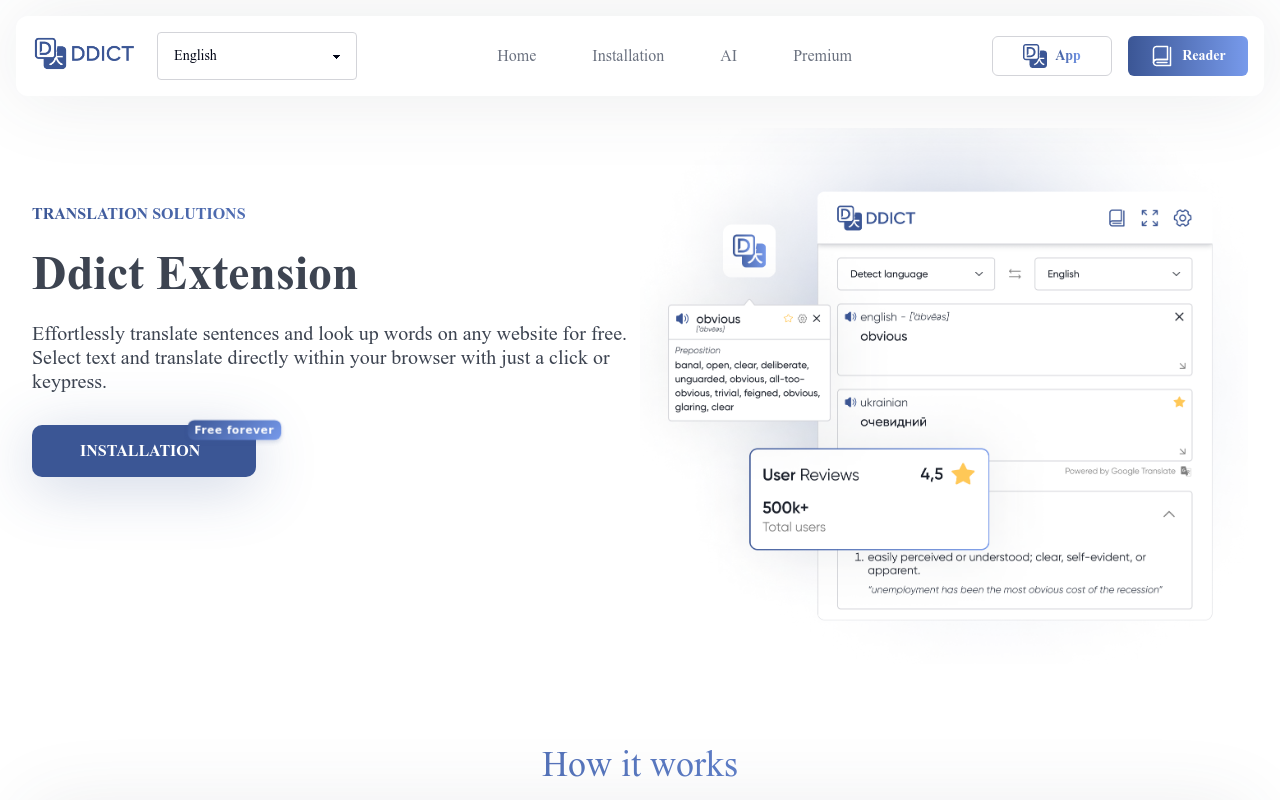Open the Premium menu item

pyautogui.click(x=822, y=56)
